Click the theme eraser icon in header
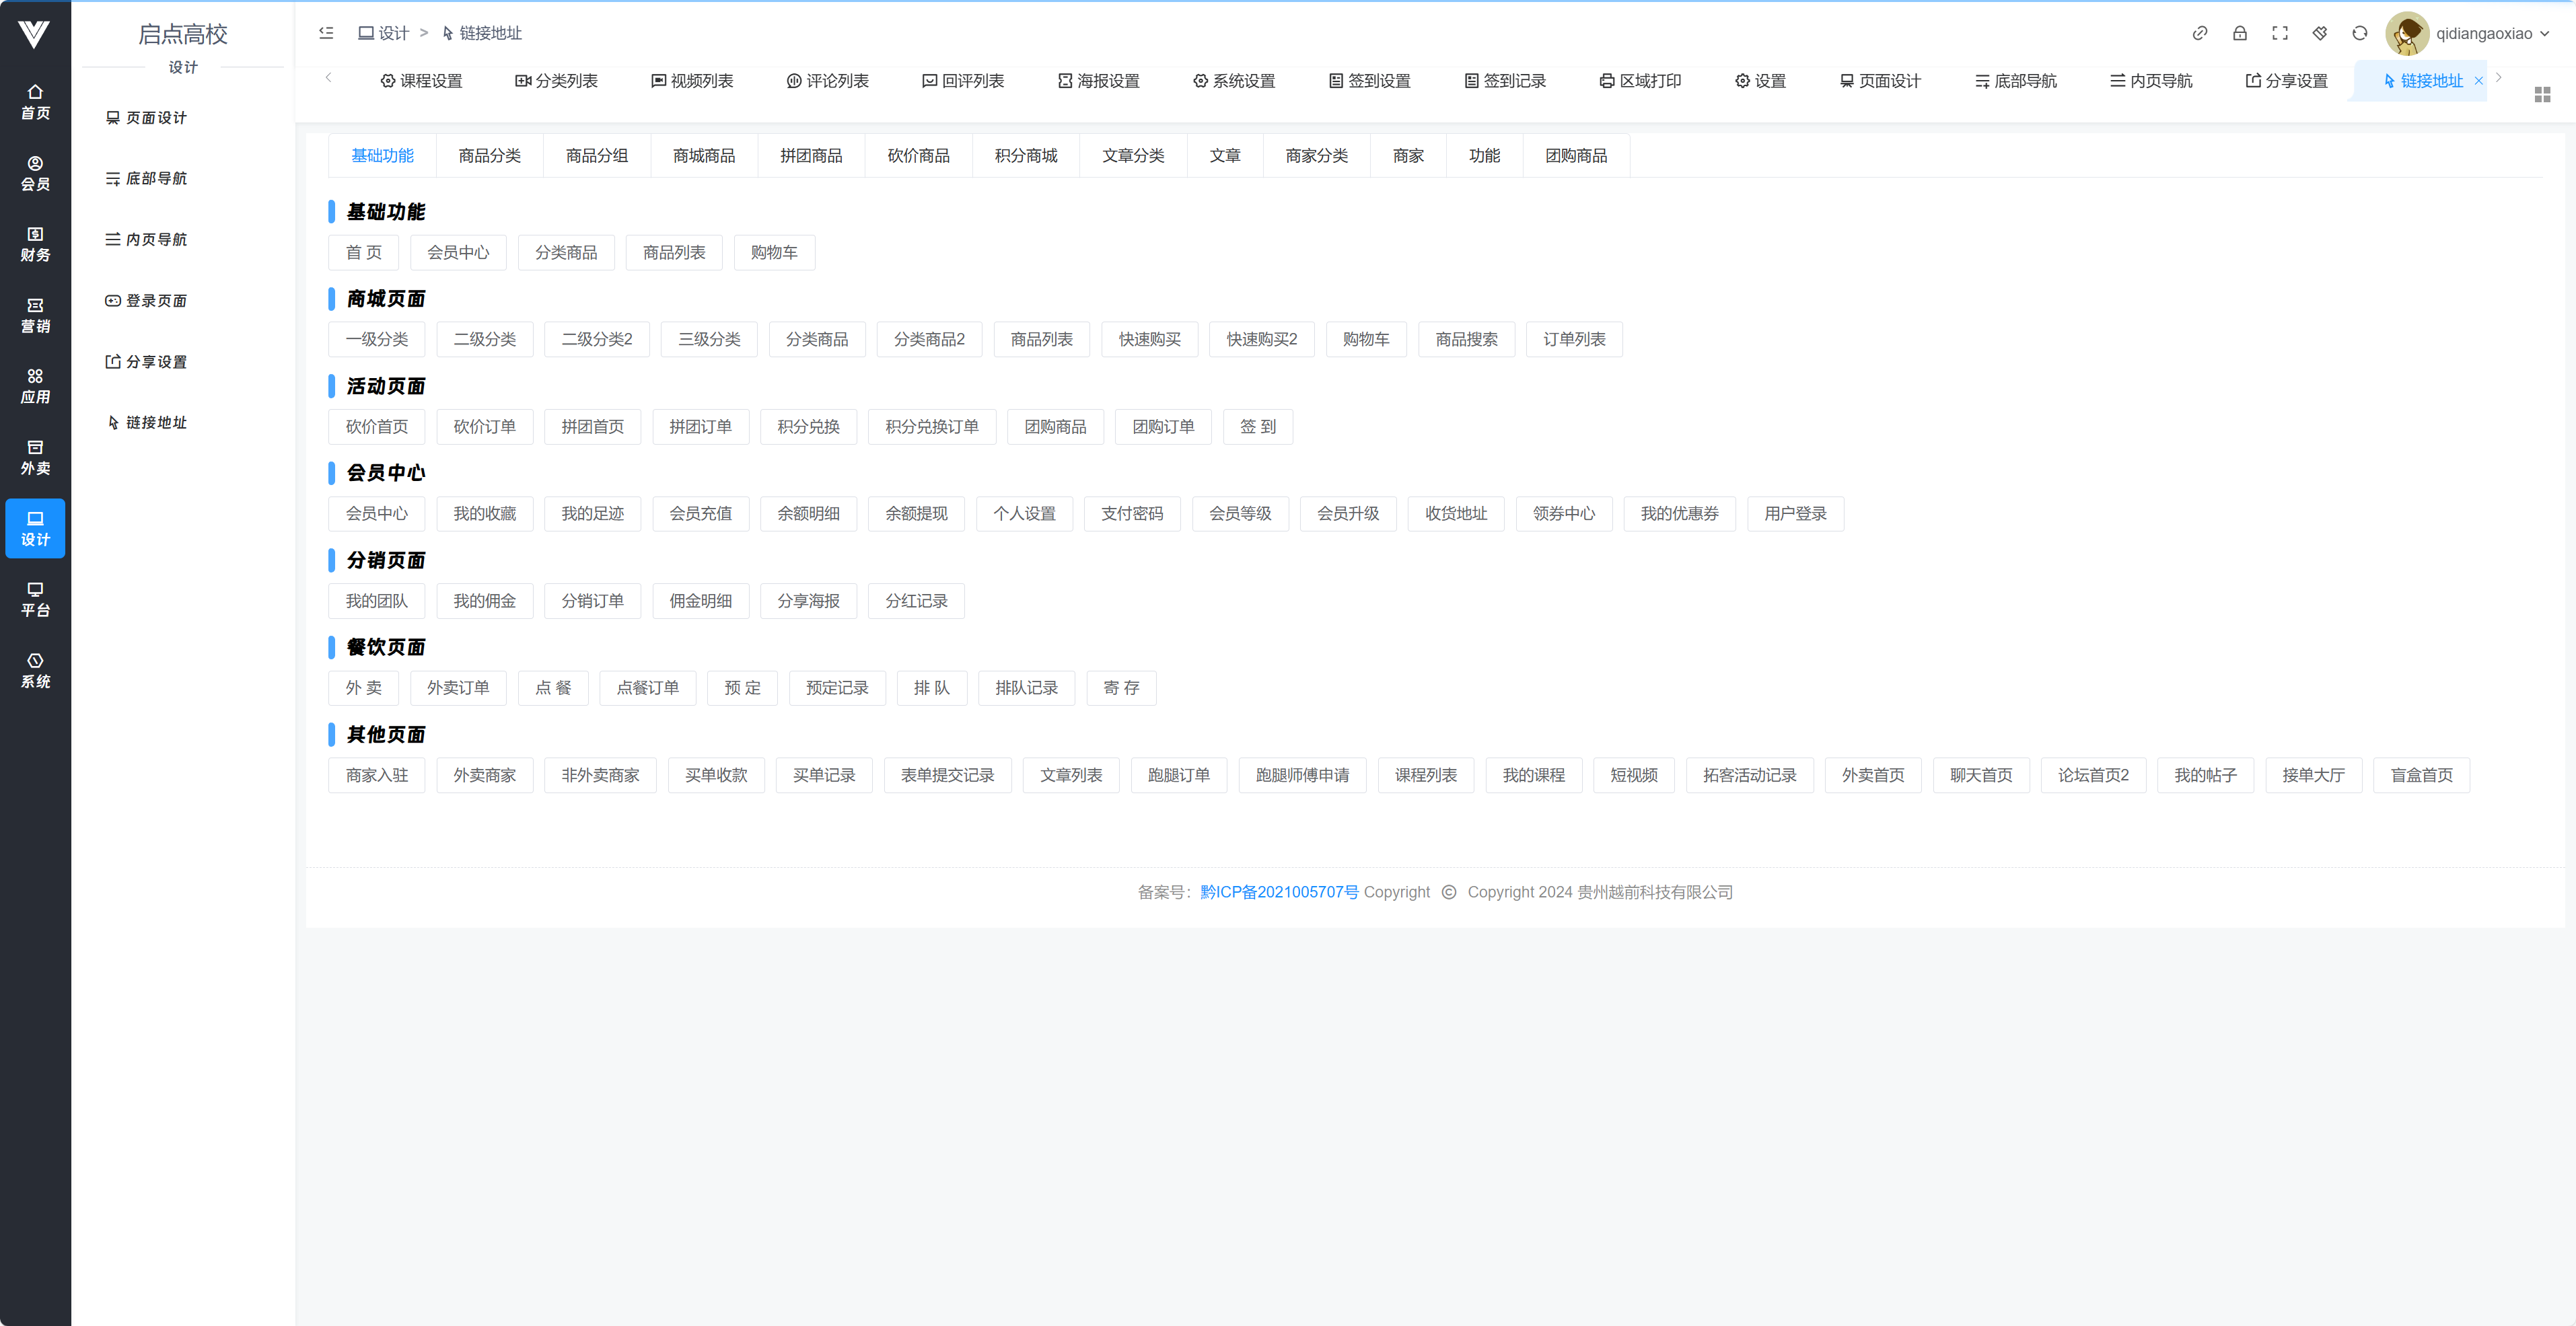This screenshot has width=2576, height=1326. (x=2319, y=33)
